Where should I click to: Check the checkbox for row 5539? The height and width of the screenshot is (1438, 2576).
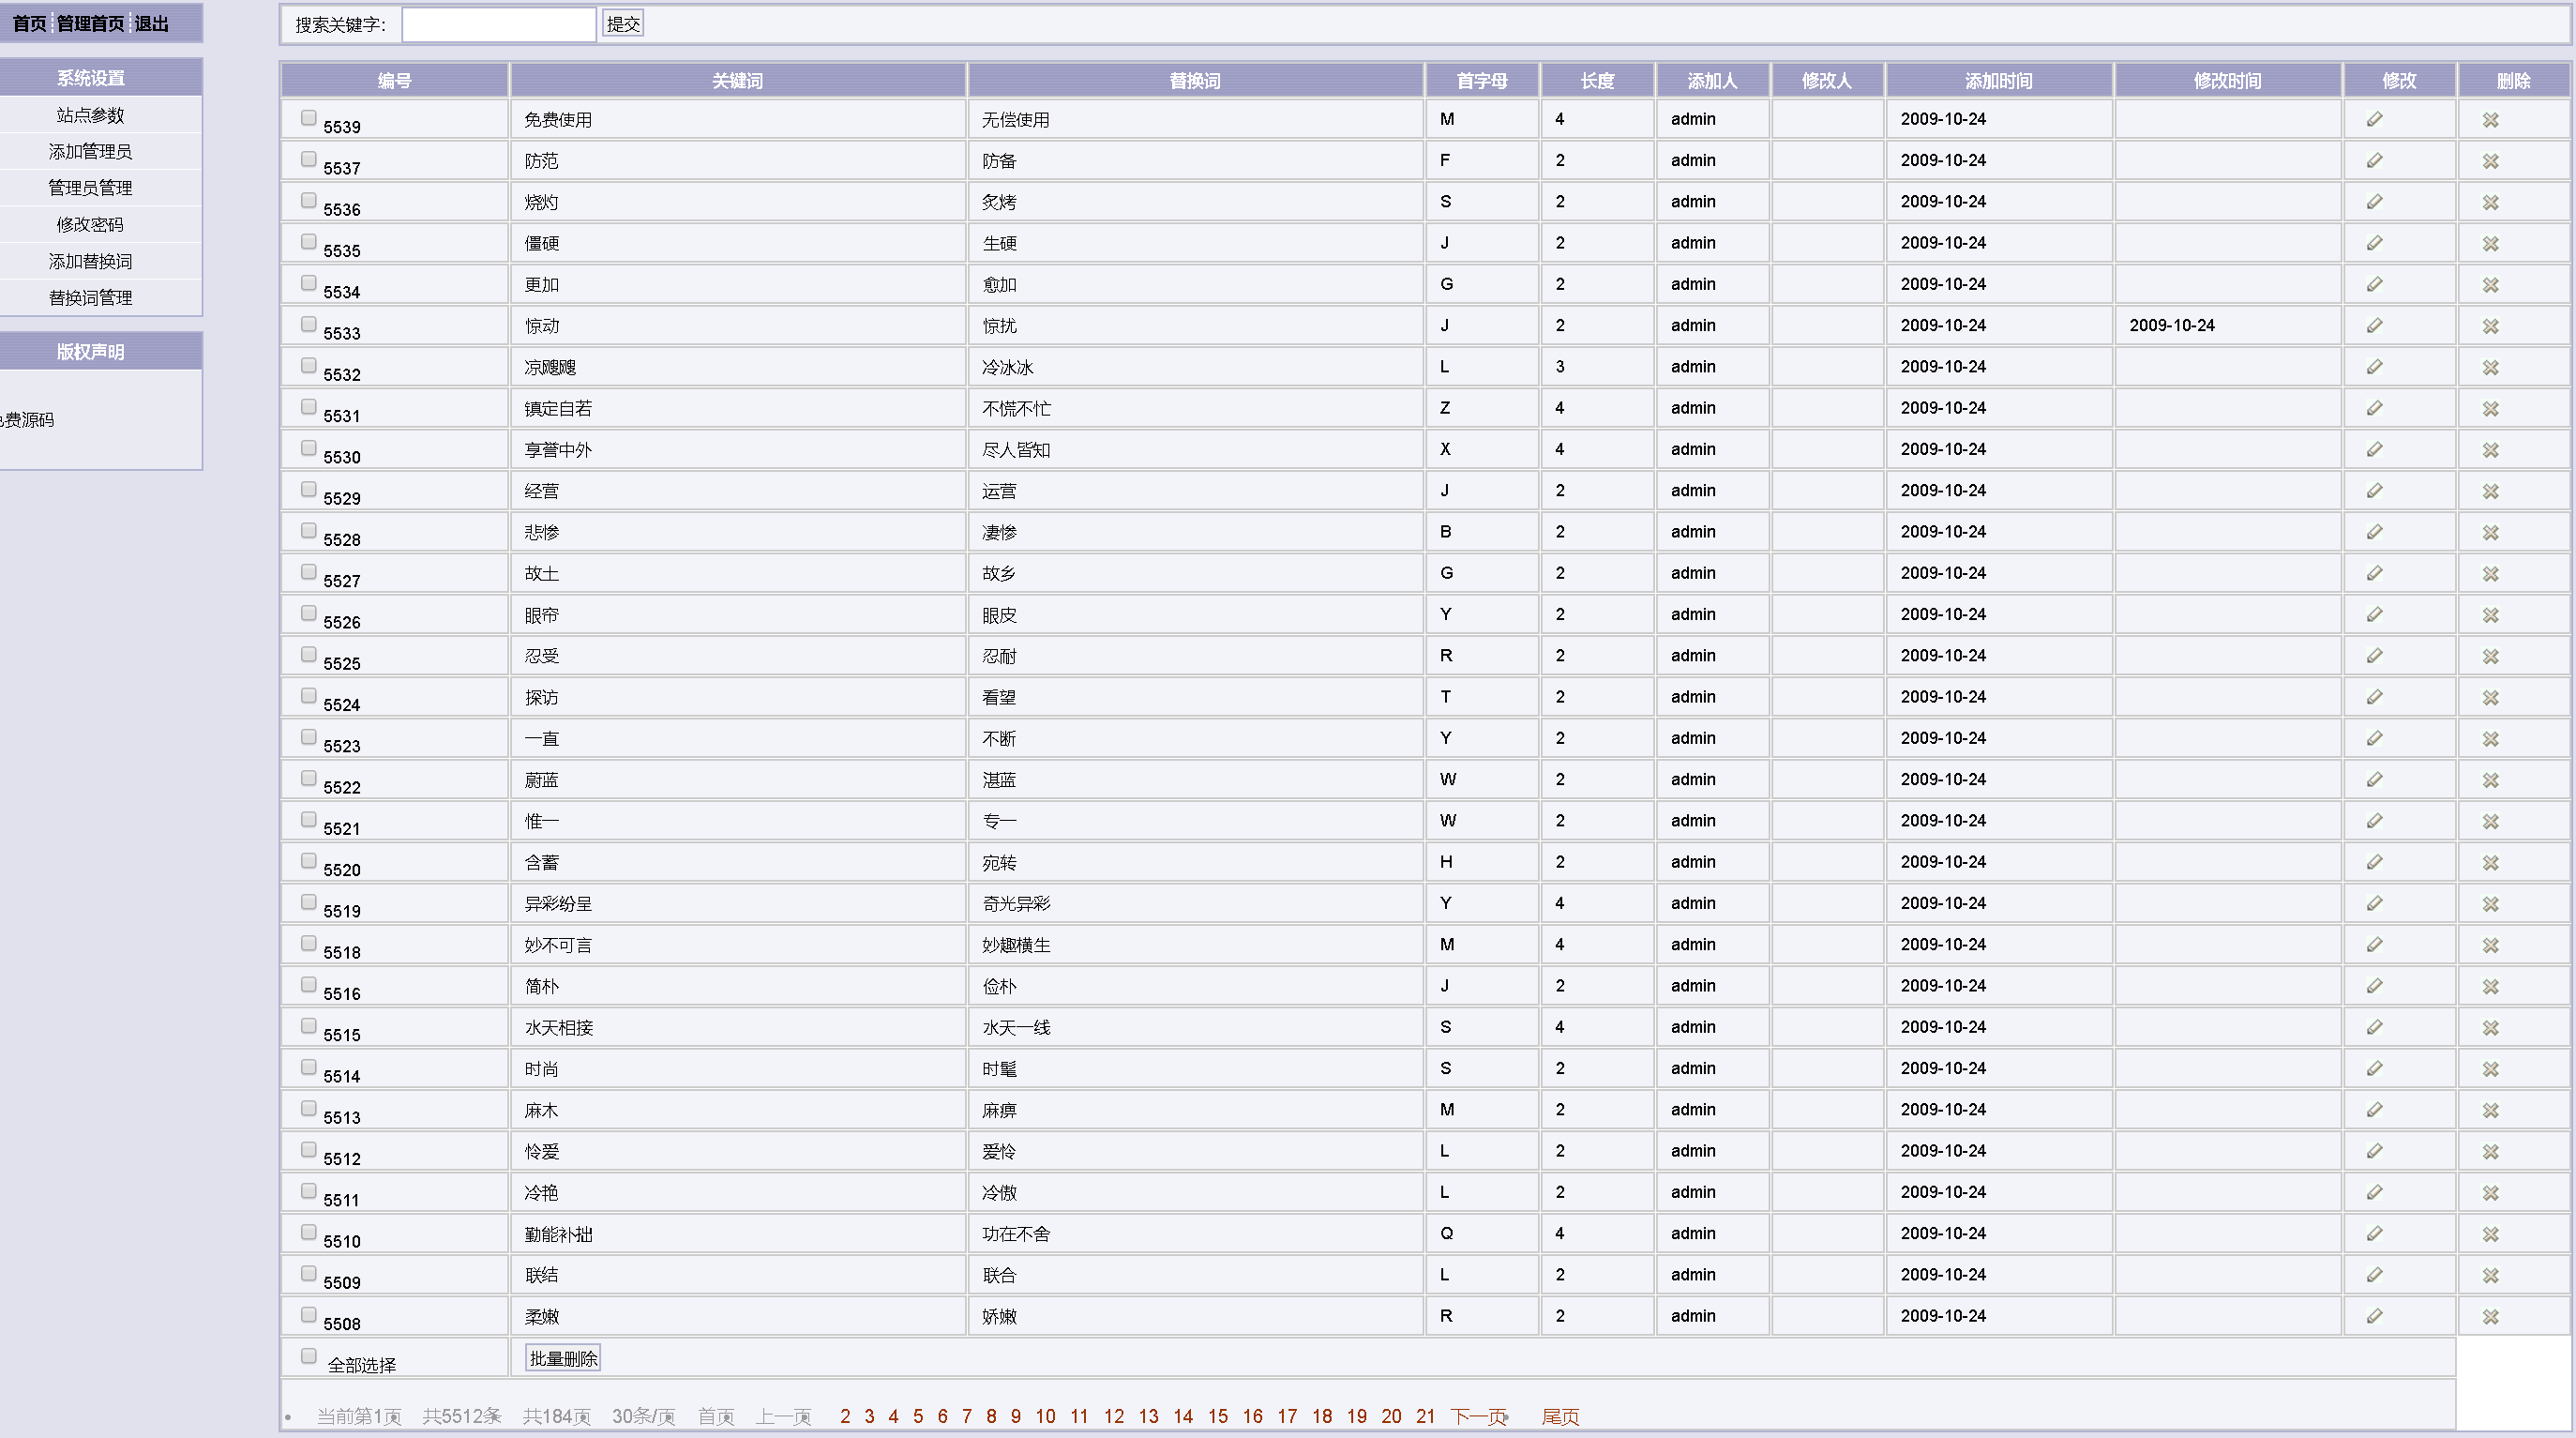(x=308, y=118)
